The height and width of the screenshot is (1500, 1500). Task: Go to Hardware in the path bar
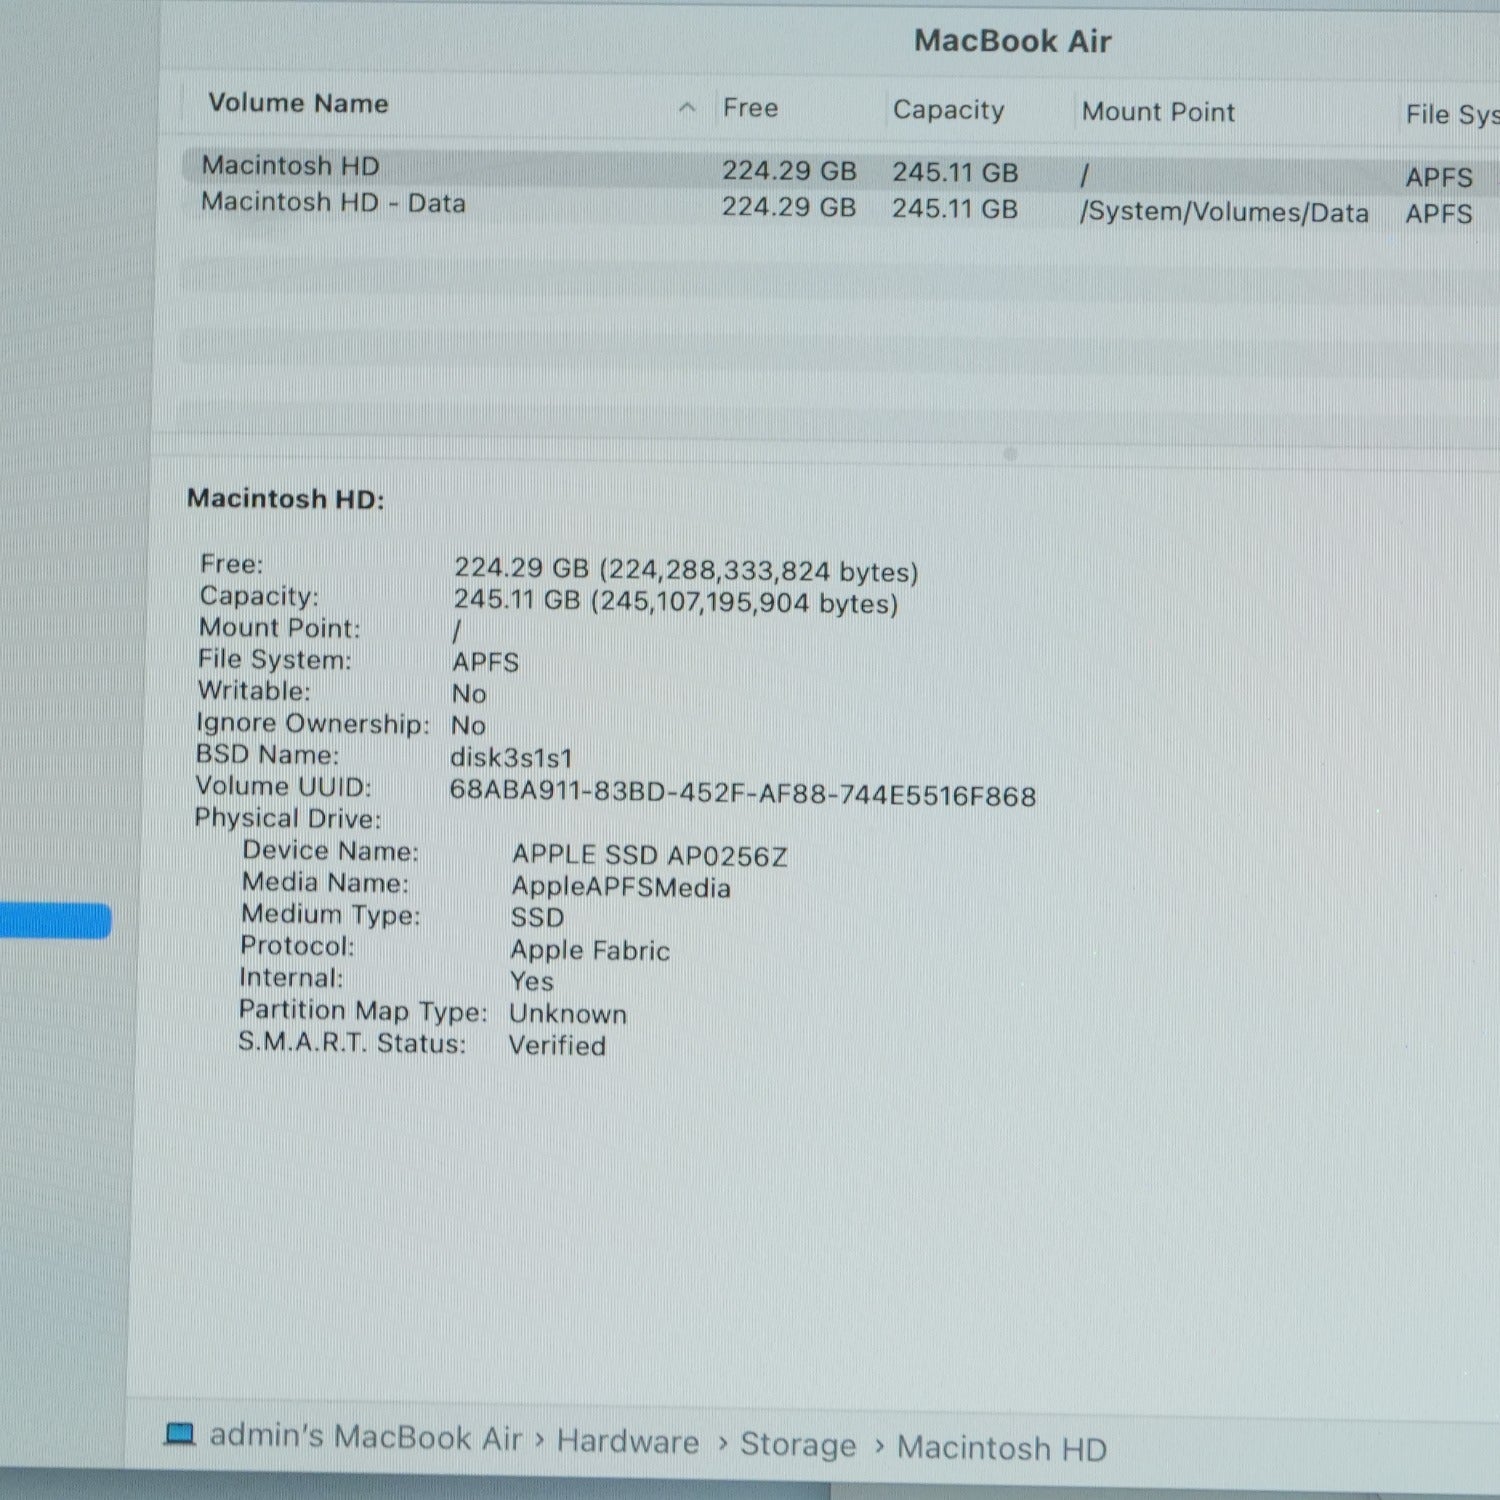tap(628, 1441)
